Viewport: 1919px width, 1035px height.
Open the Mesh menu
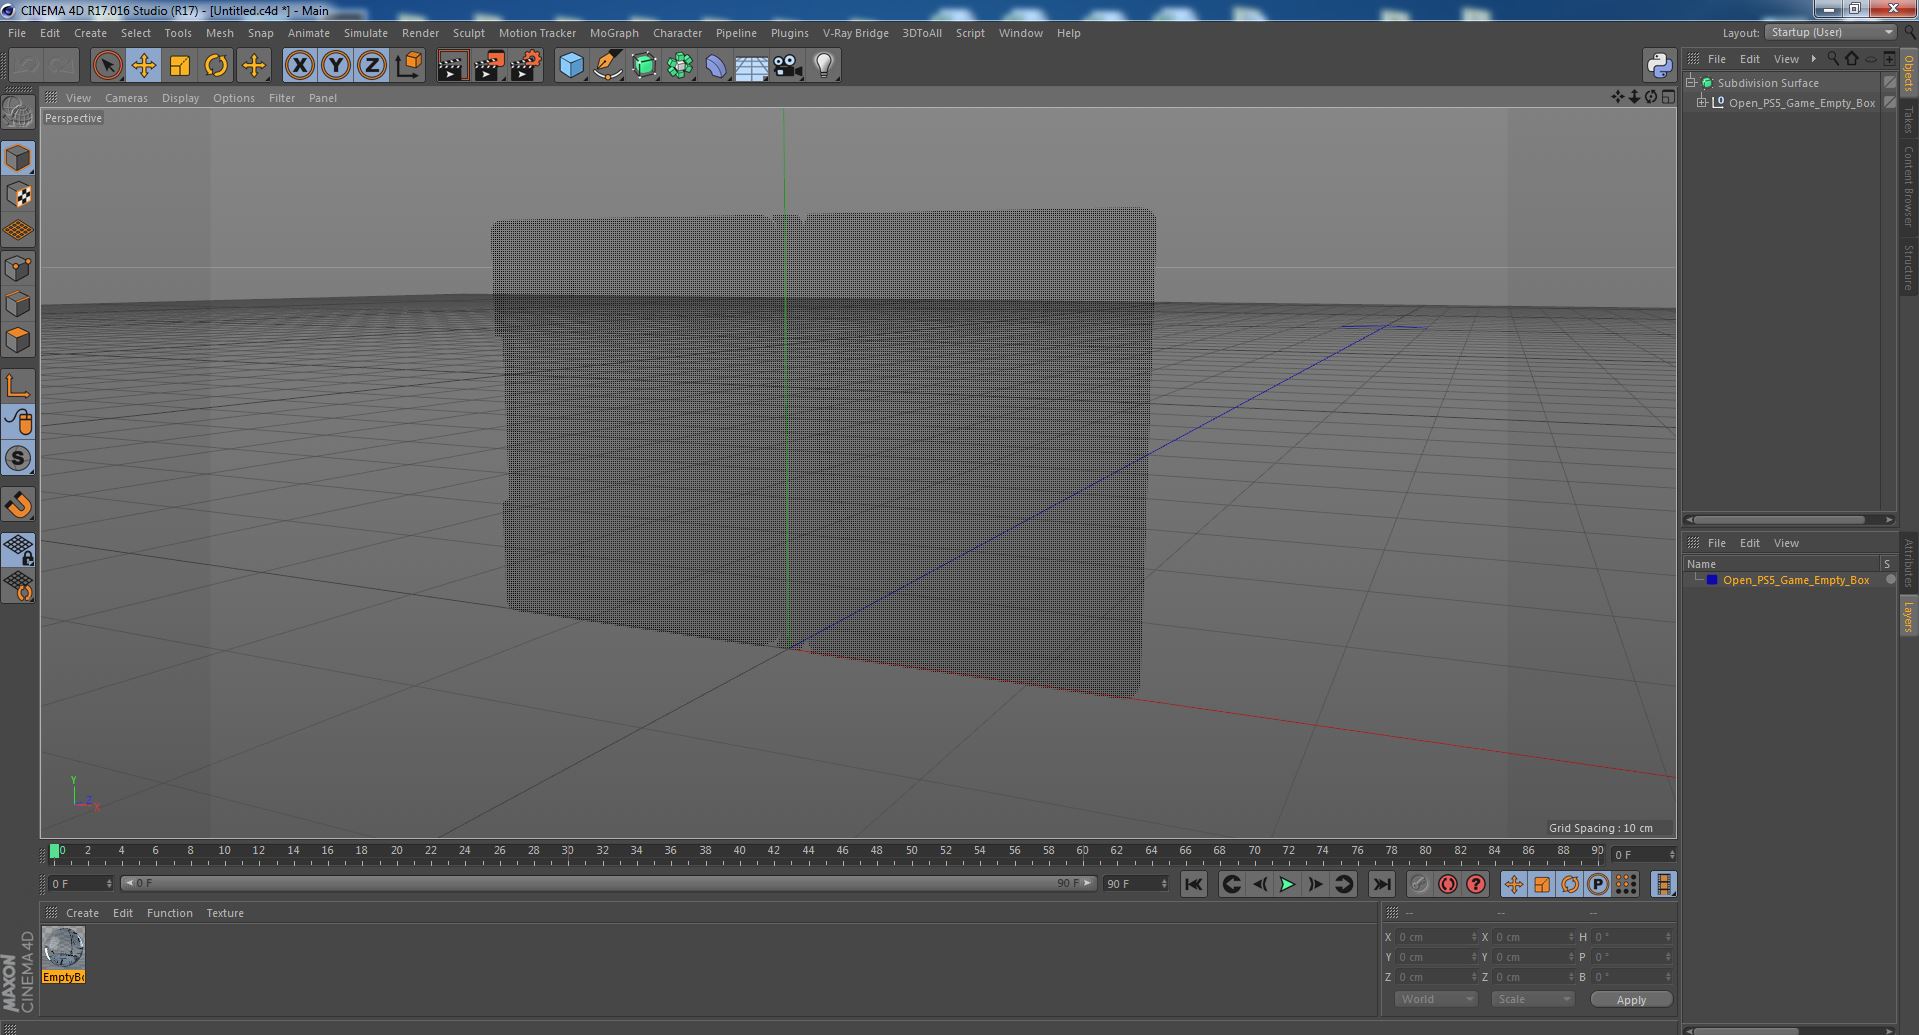[220, 33]
